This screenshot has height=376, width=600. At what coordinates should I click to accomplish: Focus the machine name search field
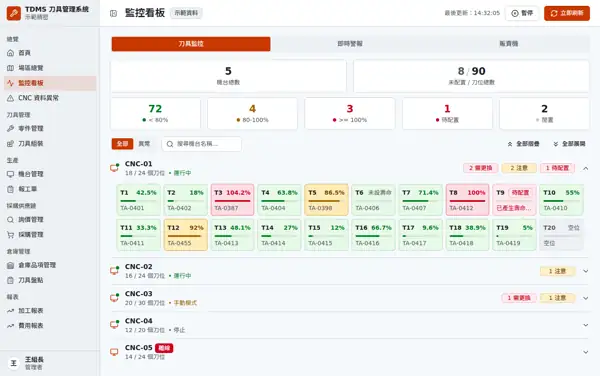(202, 144)
